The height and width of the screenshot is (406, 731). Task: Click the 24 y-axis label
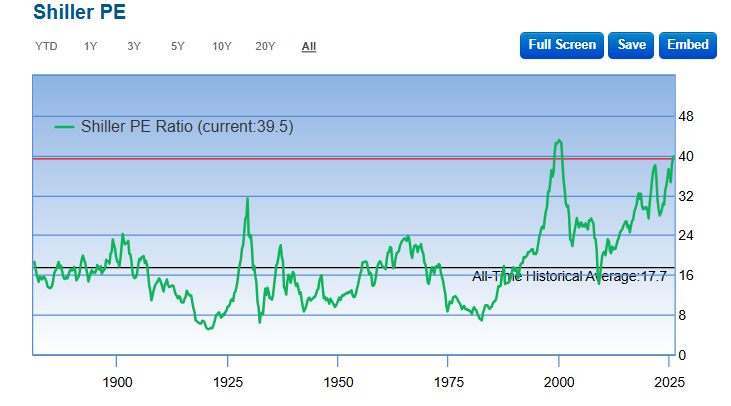(686, 235)
